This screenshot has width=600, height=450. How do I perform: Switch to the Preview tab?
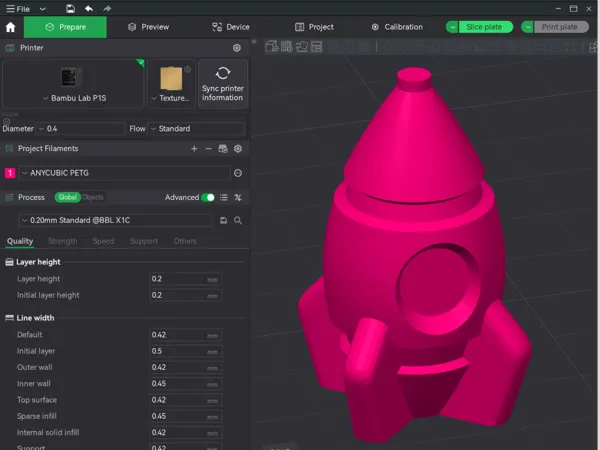[x=148, y=27]
